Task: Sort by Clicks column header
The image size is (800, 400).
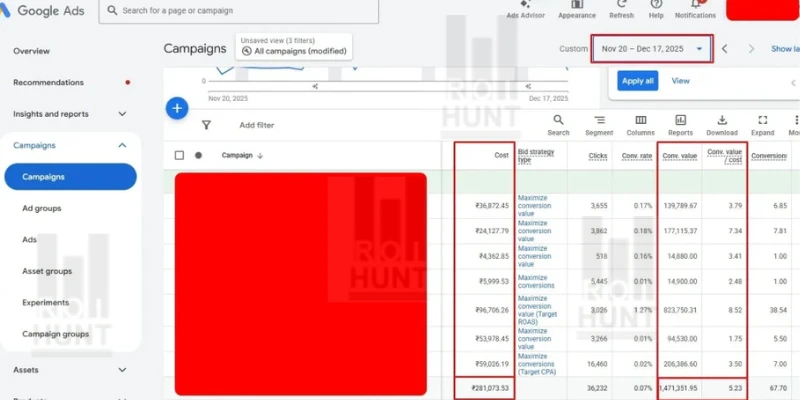Action: click(597, 156)
